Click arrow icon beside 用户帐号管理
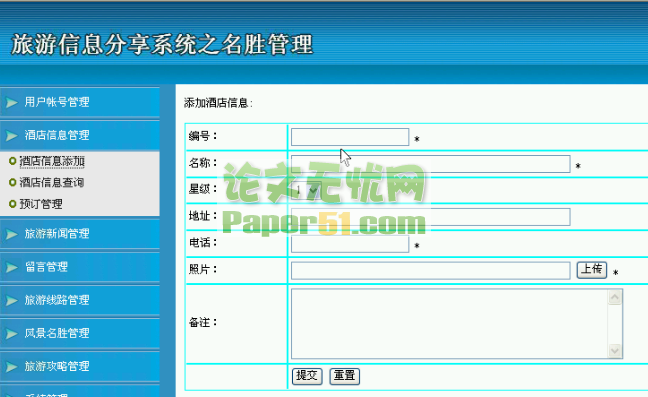Screen dimensions: 648x397 (12, 102)
